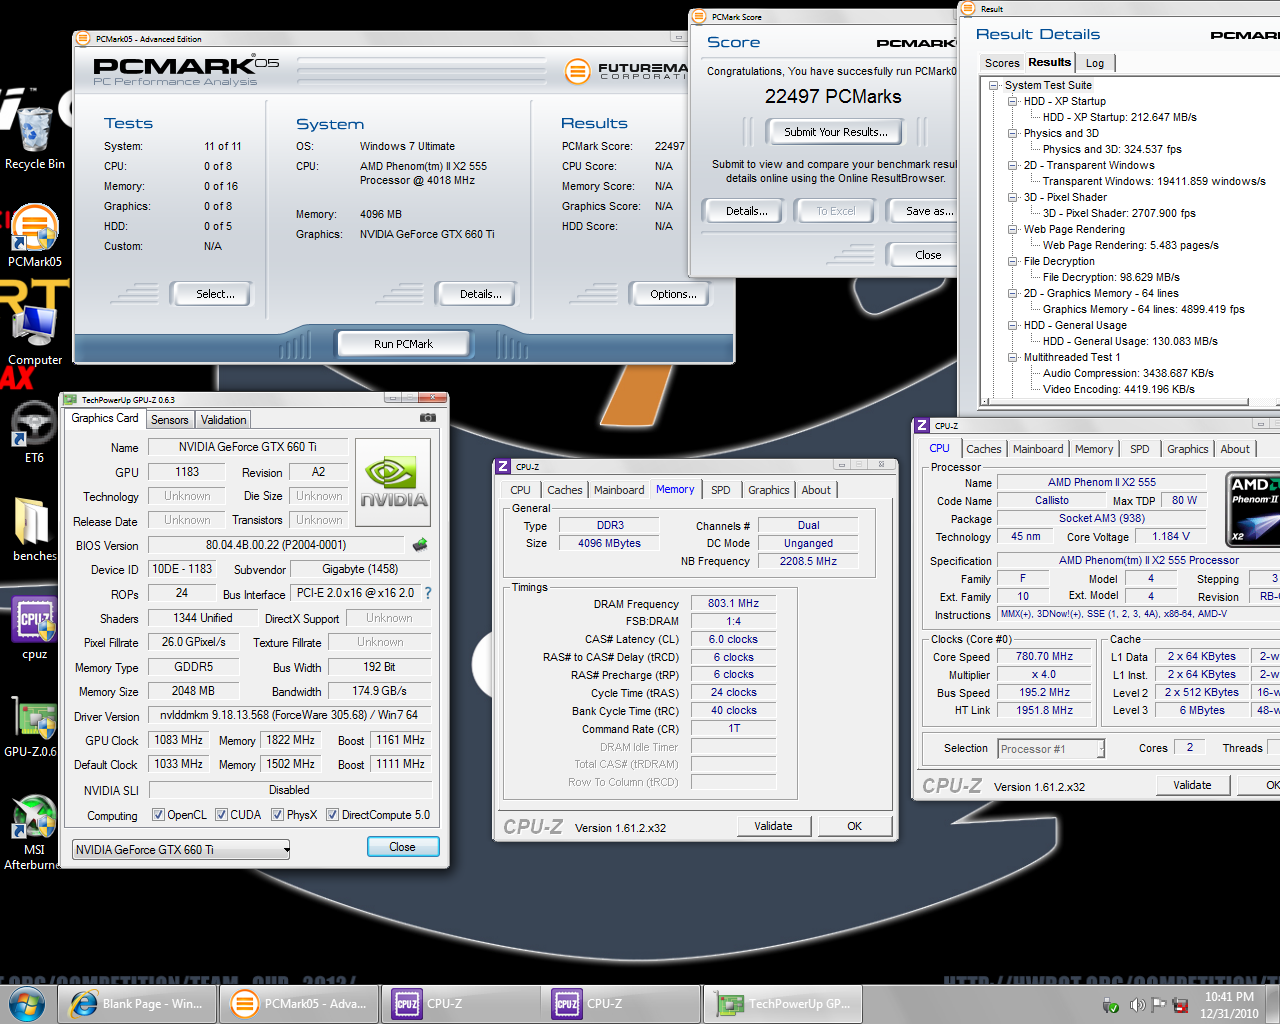The height and width of the screenshot is (1024, 1280).
Task: Open the volume control in the system tray
Action: click(x=1137, y=1005)
